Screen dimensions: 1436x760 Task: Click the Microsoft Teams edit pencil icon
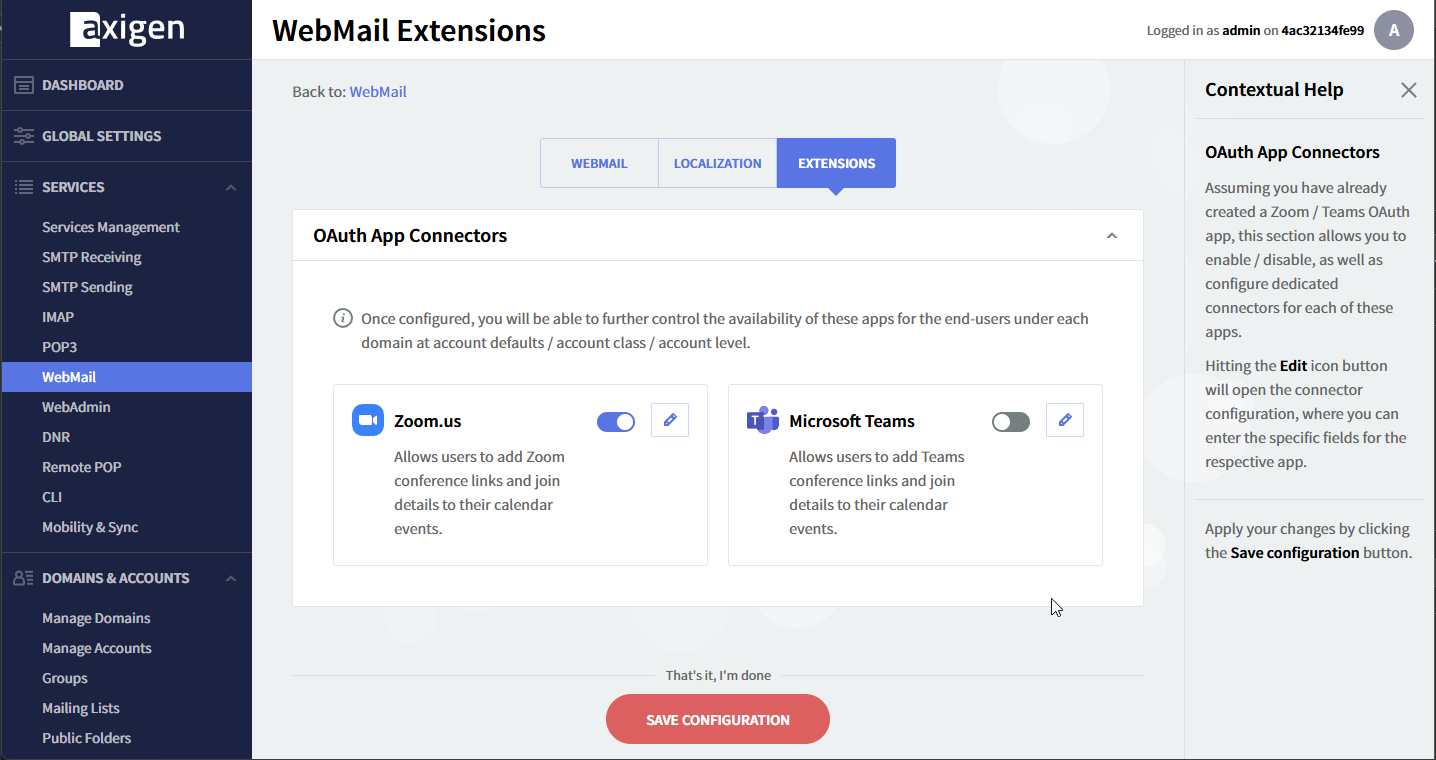[1065, 421]
